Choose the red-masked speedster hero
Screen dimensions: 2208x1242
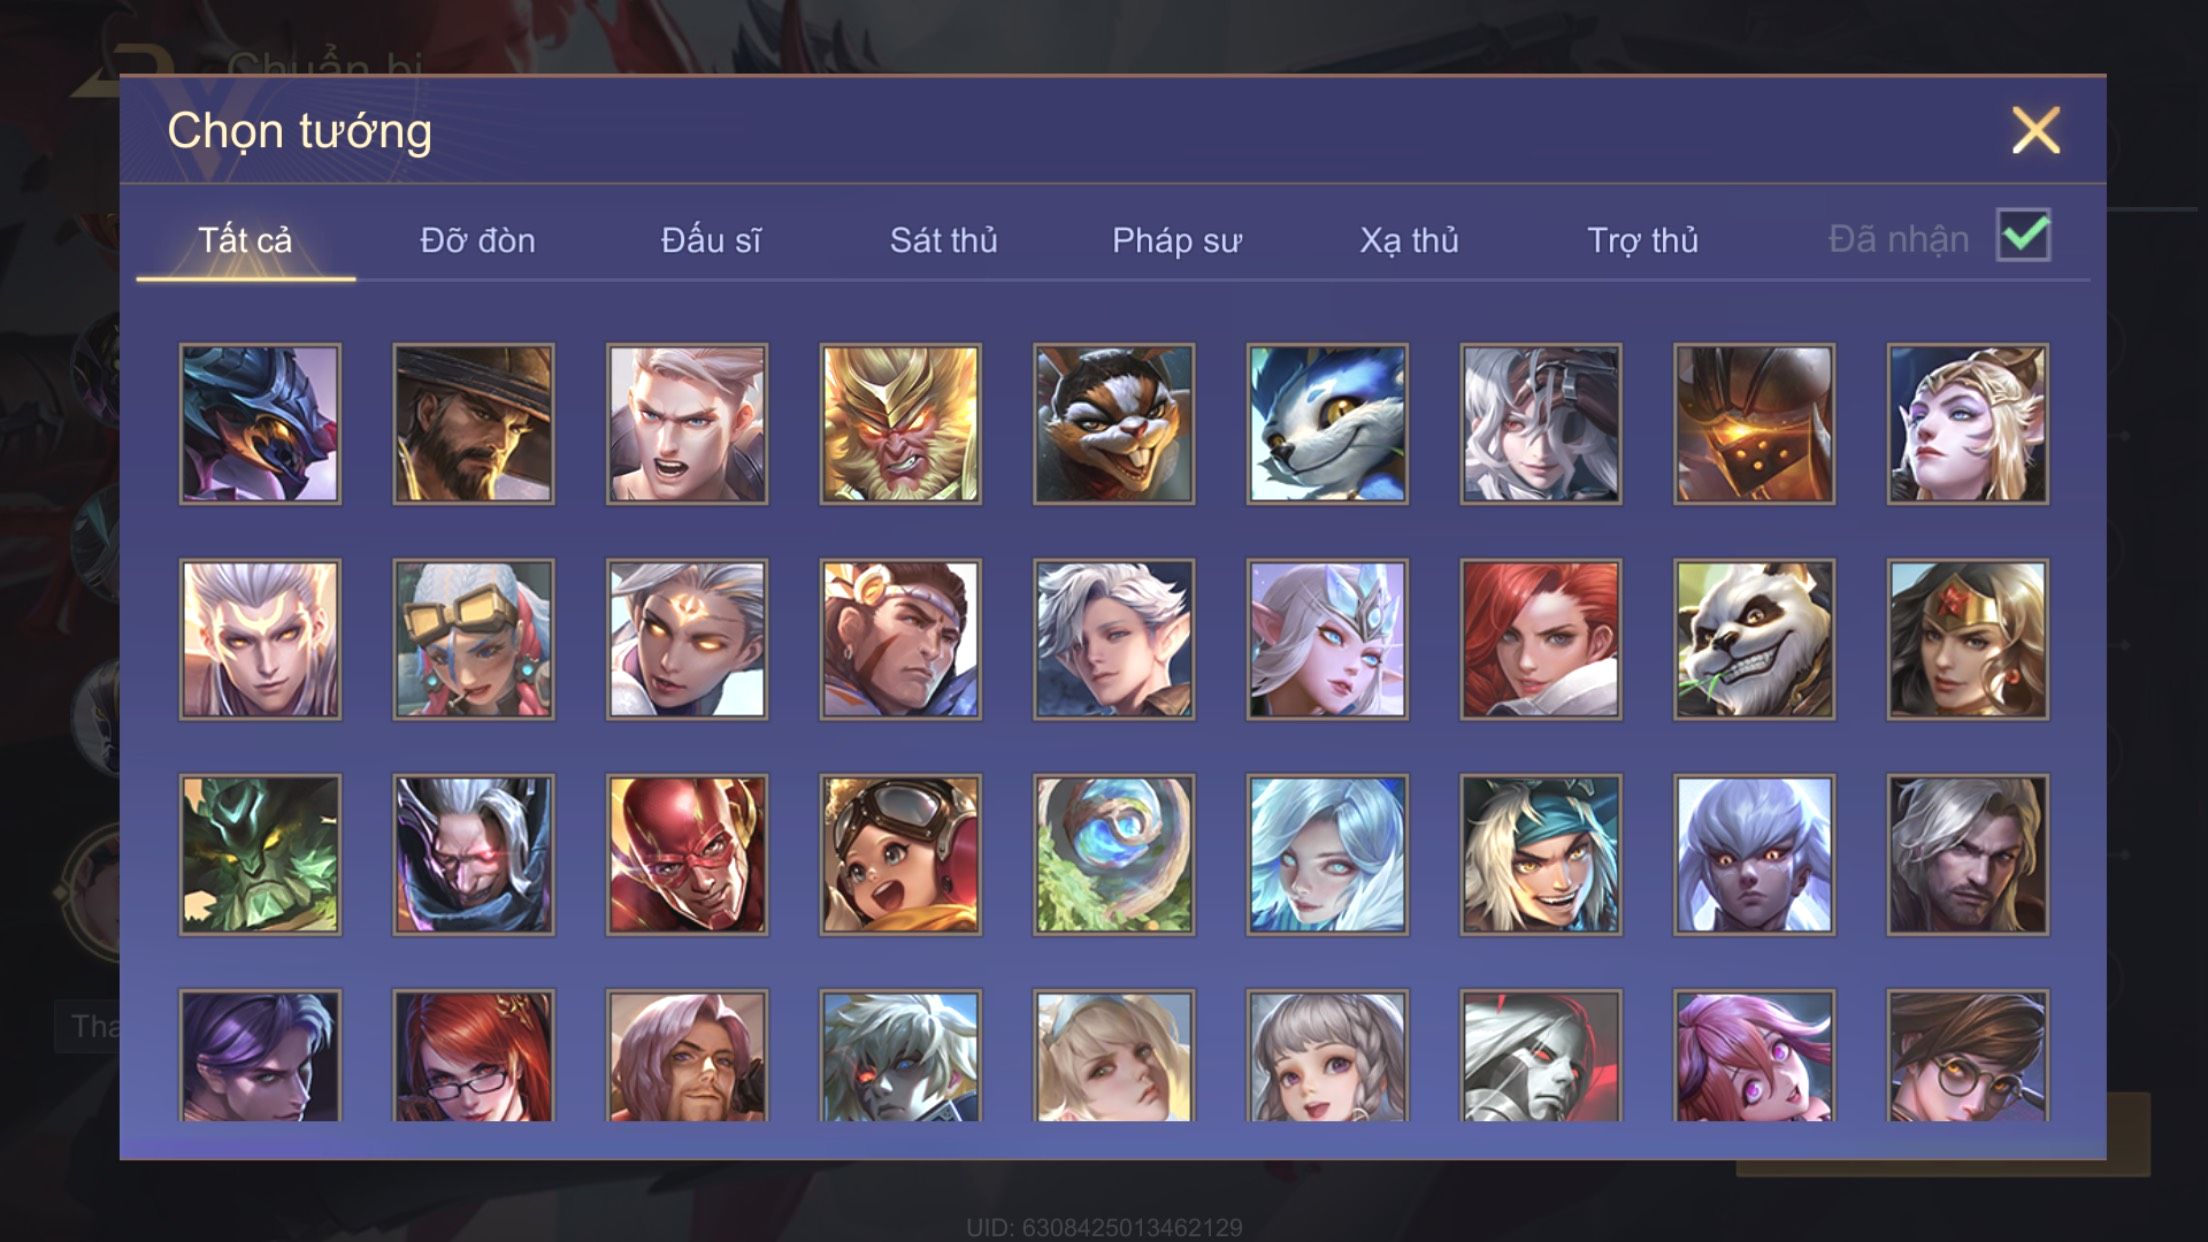[687, 855]
